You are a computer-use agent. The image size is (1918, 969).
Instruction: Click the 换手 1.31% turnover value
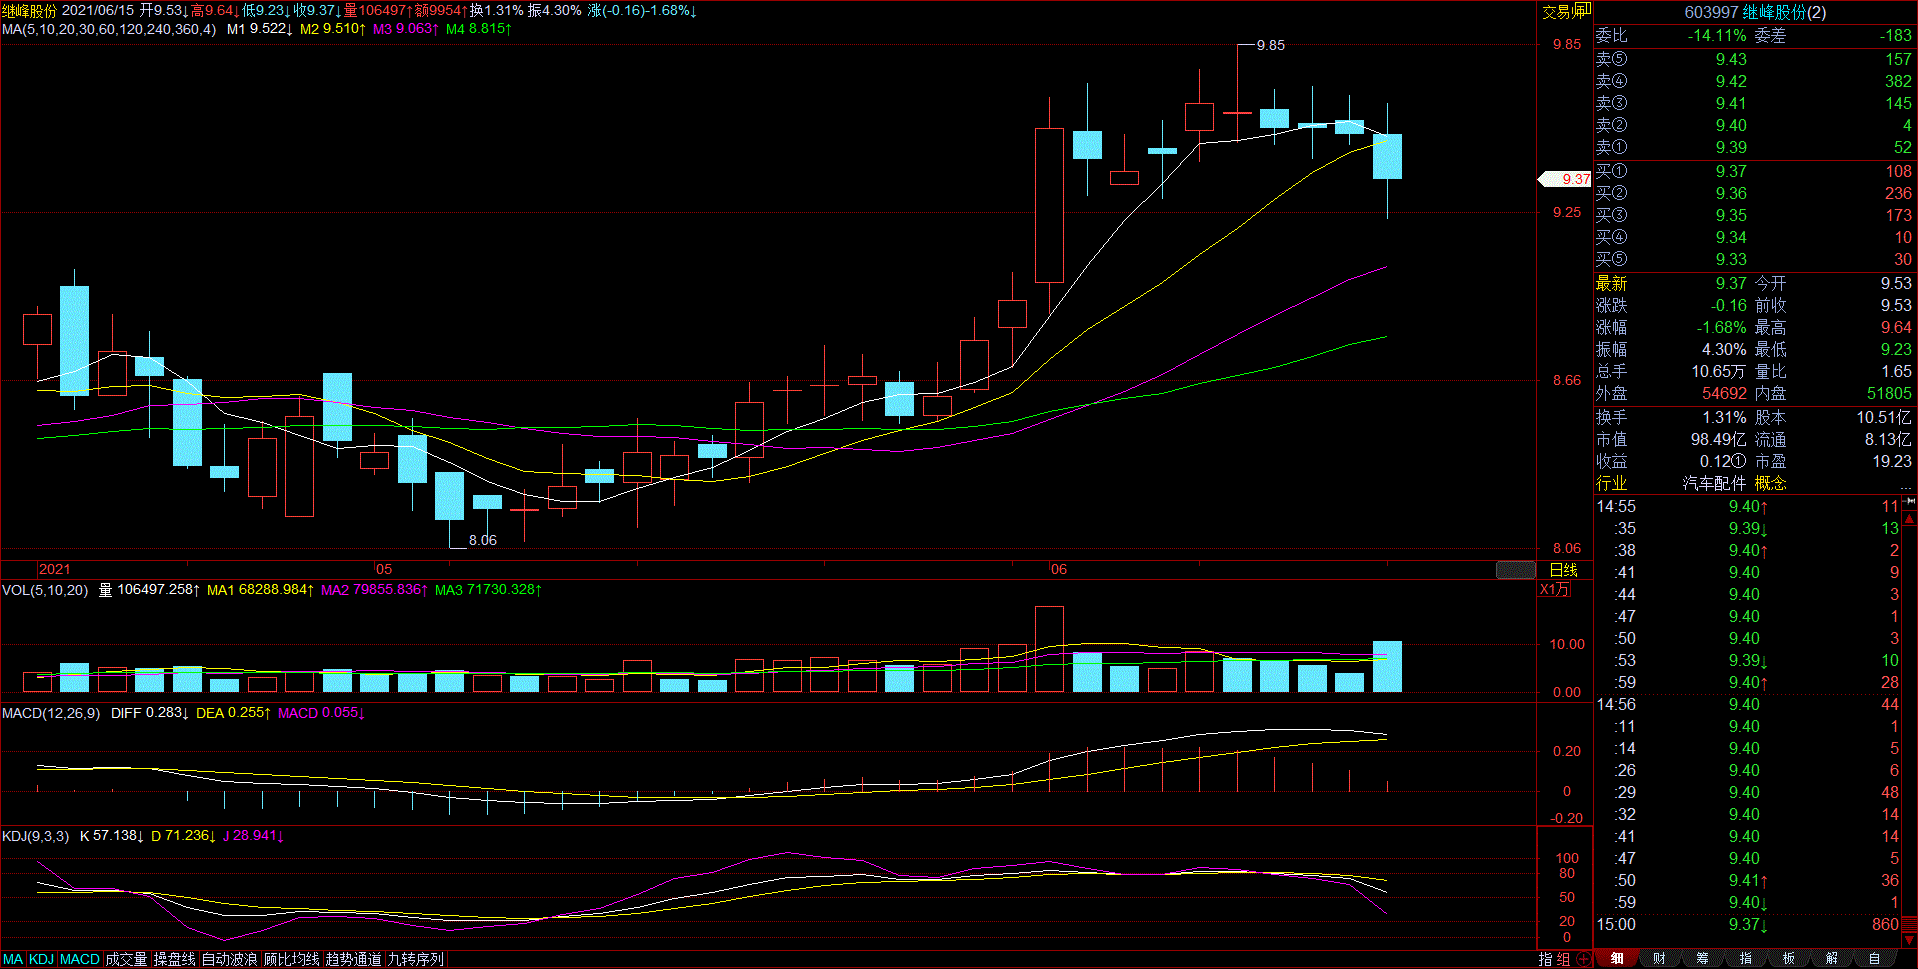[1725, 417]
